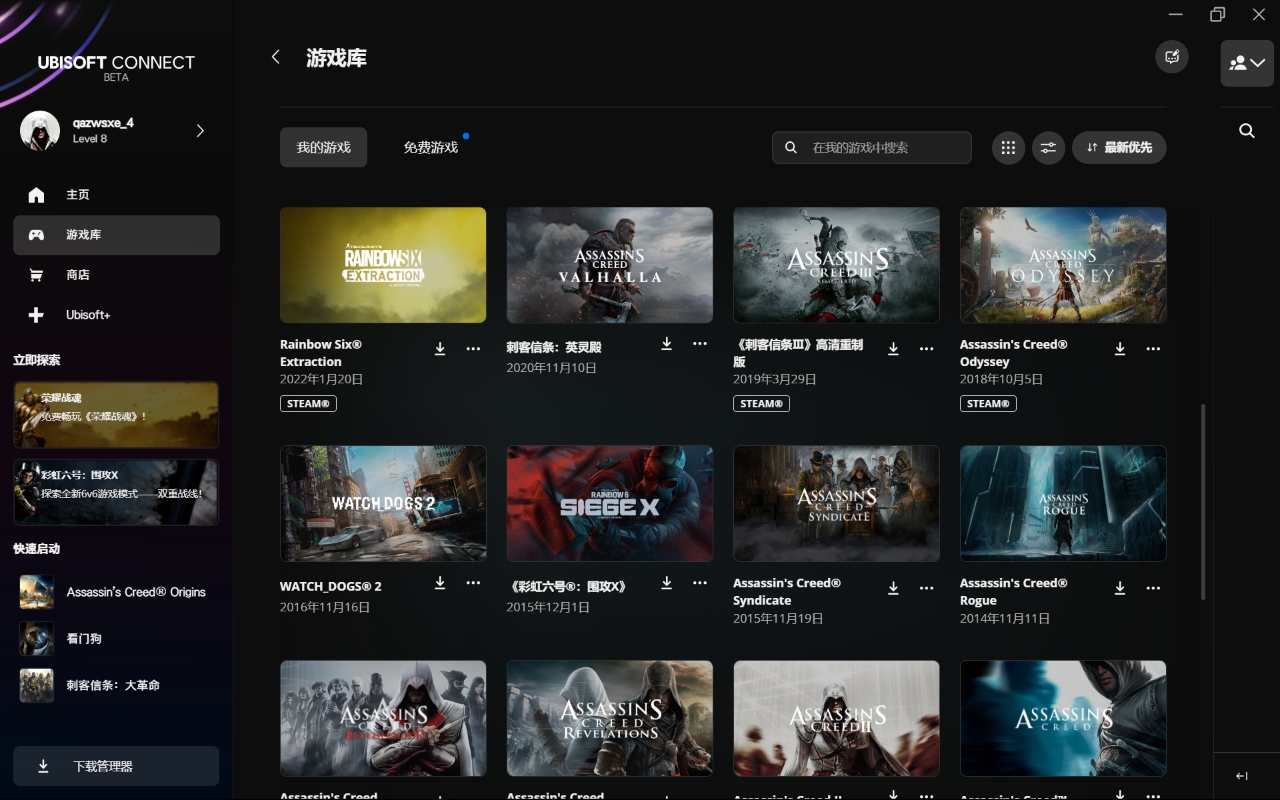The image size is (1280, 800).
Task: Open the Assassin's Creed Valhalla cover art
Action: click(610, 265)
